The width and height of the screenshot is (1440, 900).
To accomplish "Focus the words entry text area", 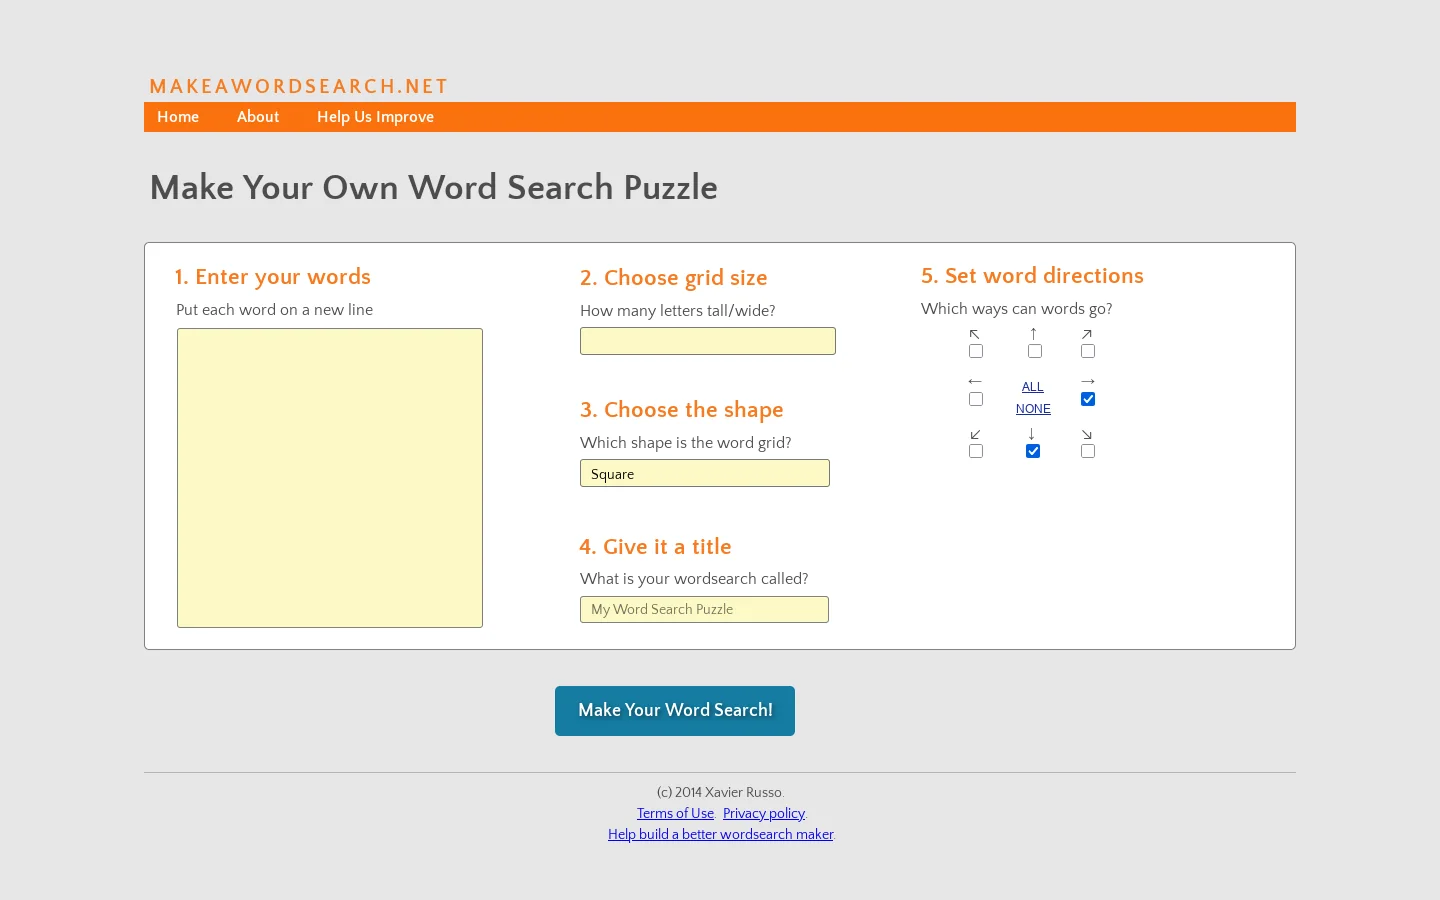I will [x=330, y=478].
